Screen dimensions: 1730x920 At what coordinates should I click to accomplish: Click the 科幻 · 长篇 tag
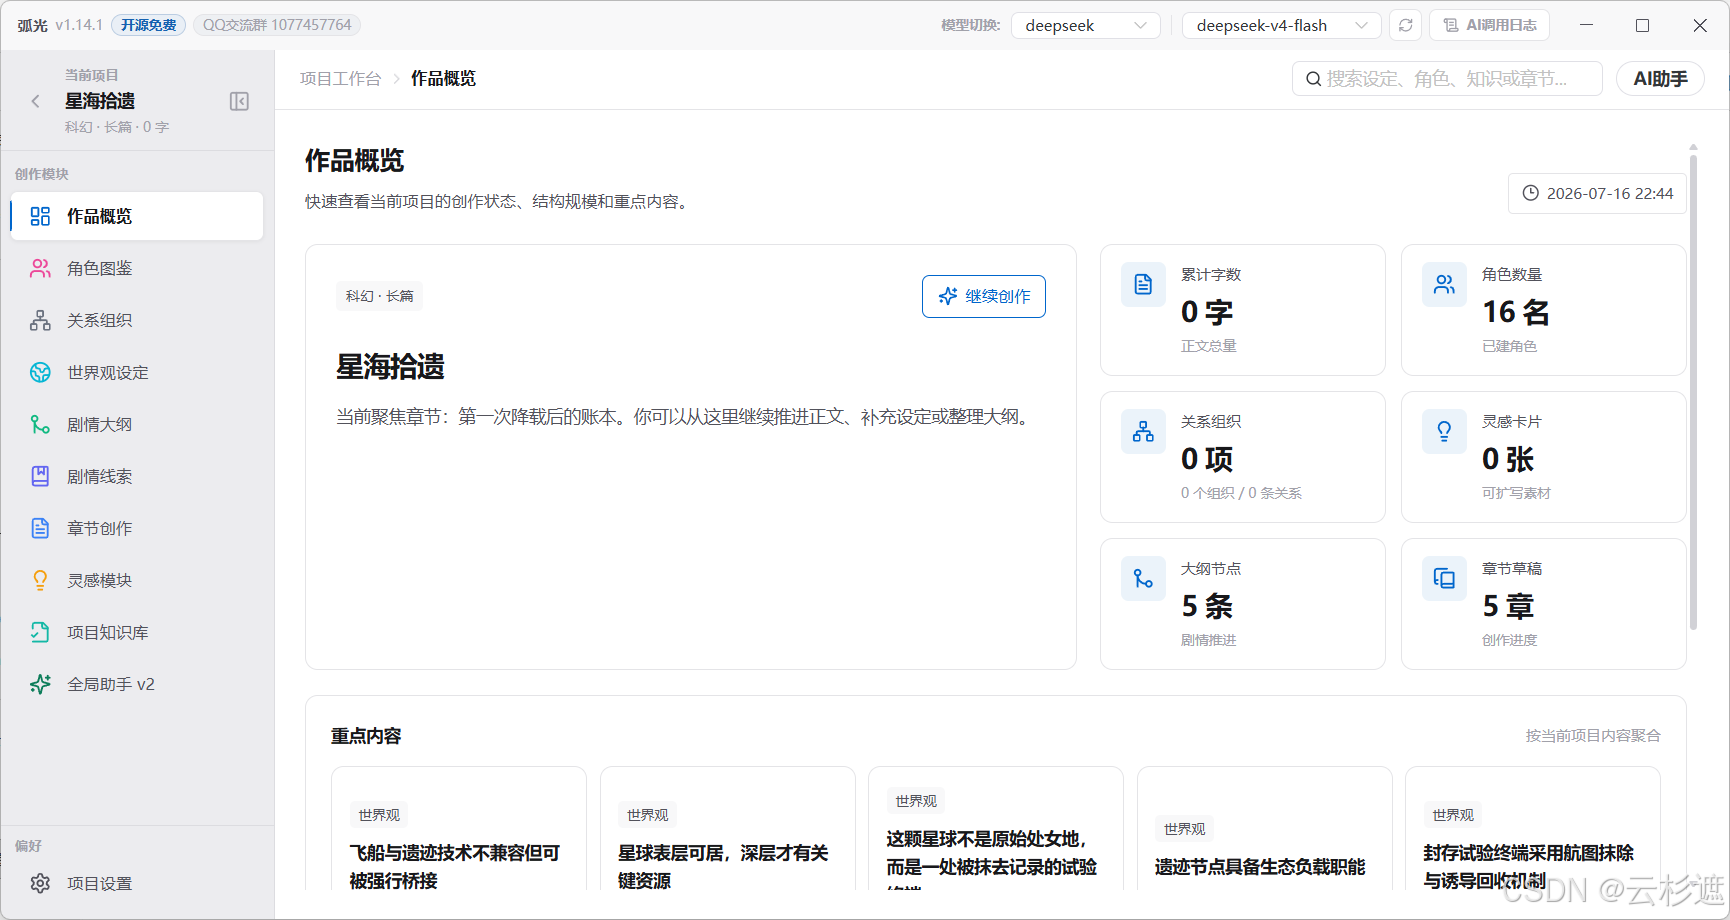tap(379, 296)
